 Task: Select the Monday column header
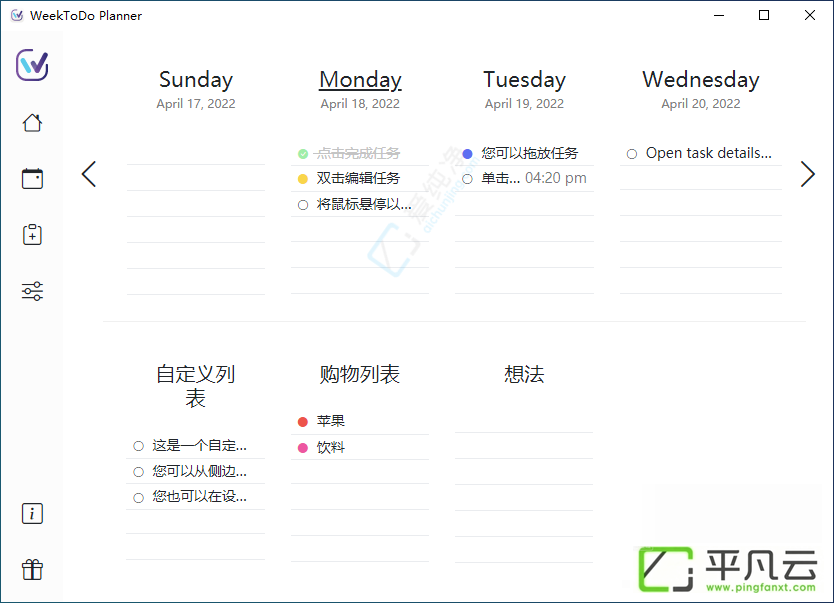point(360,79)
